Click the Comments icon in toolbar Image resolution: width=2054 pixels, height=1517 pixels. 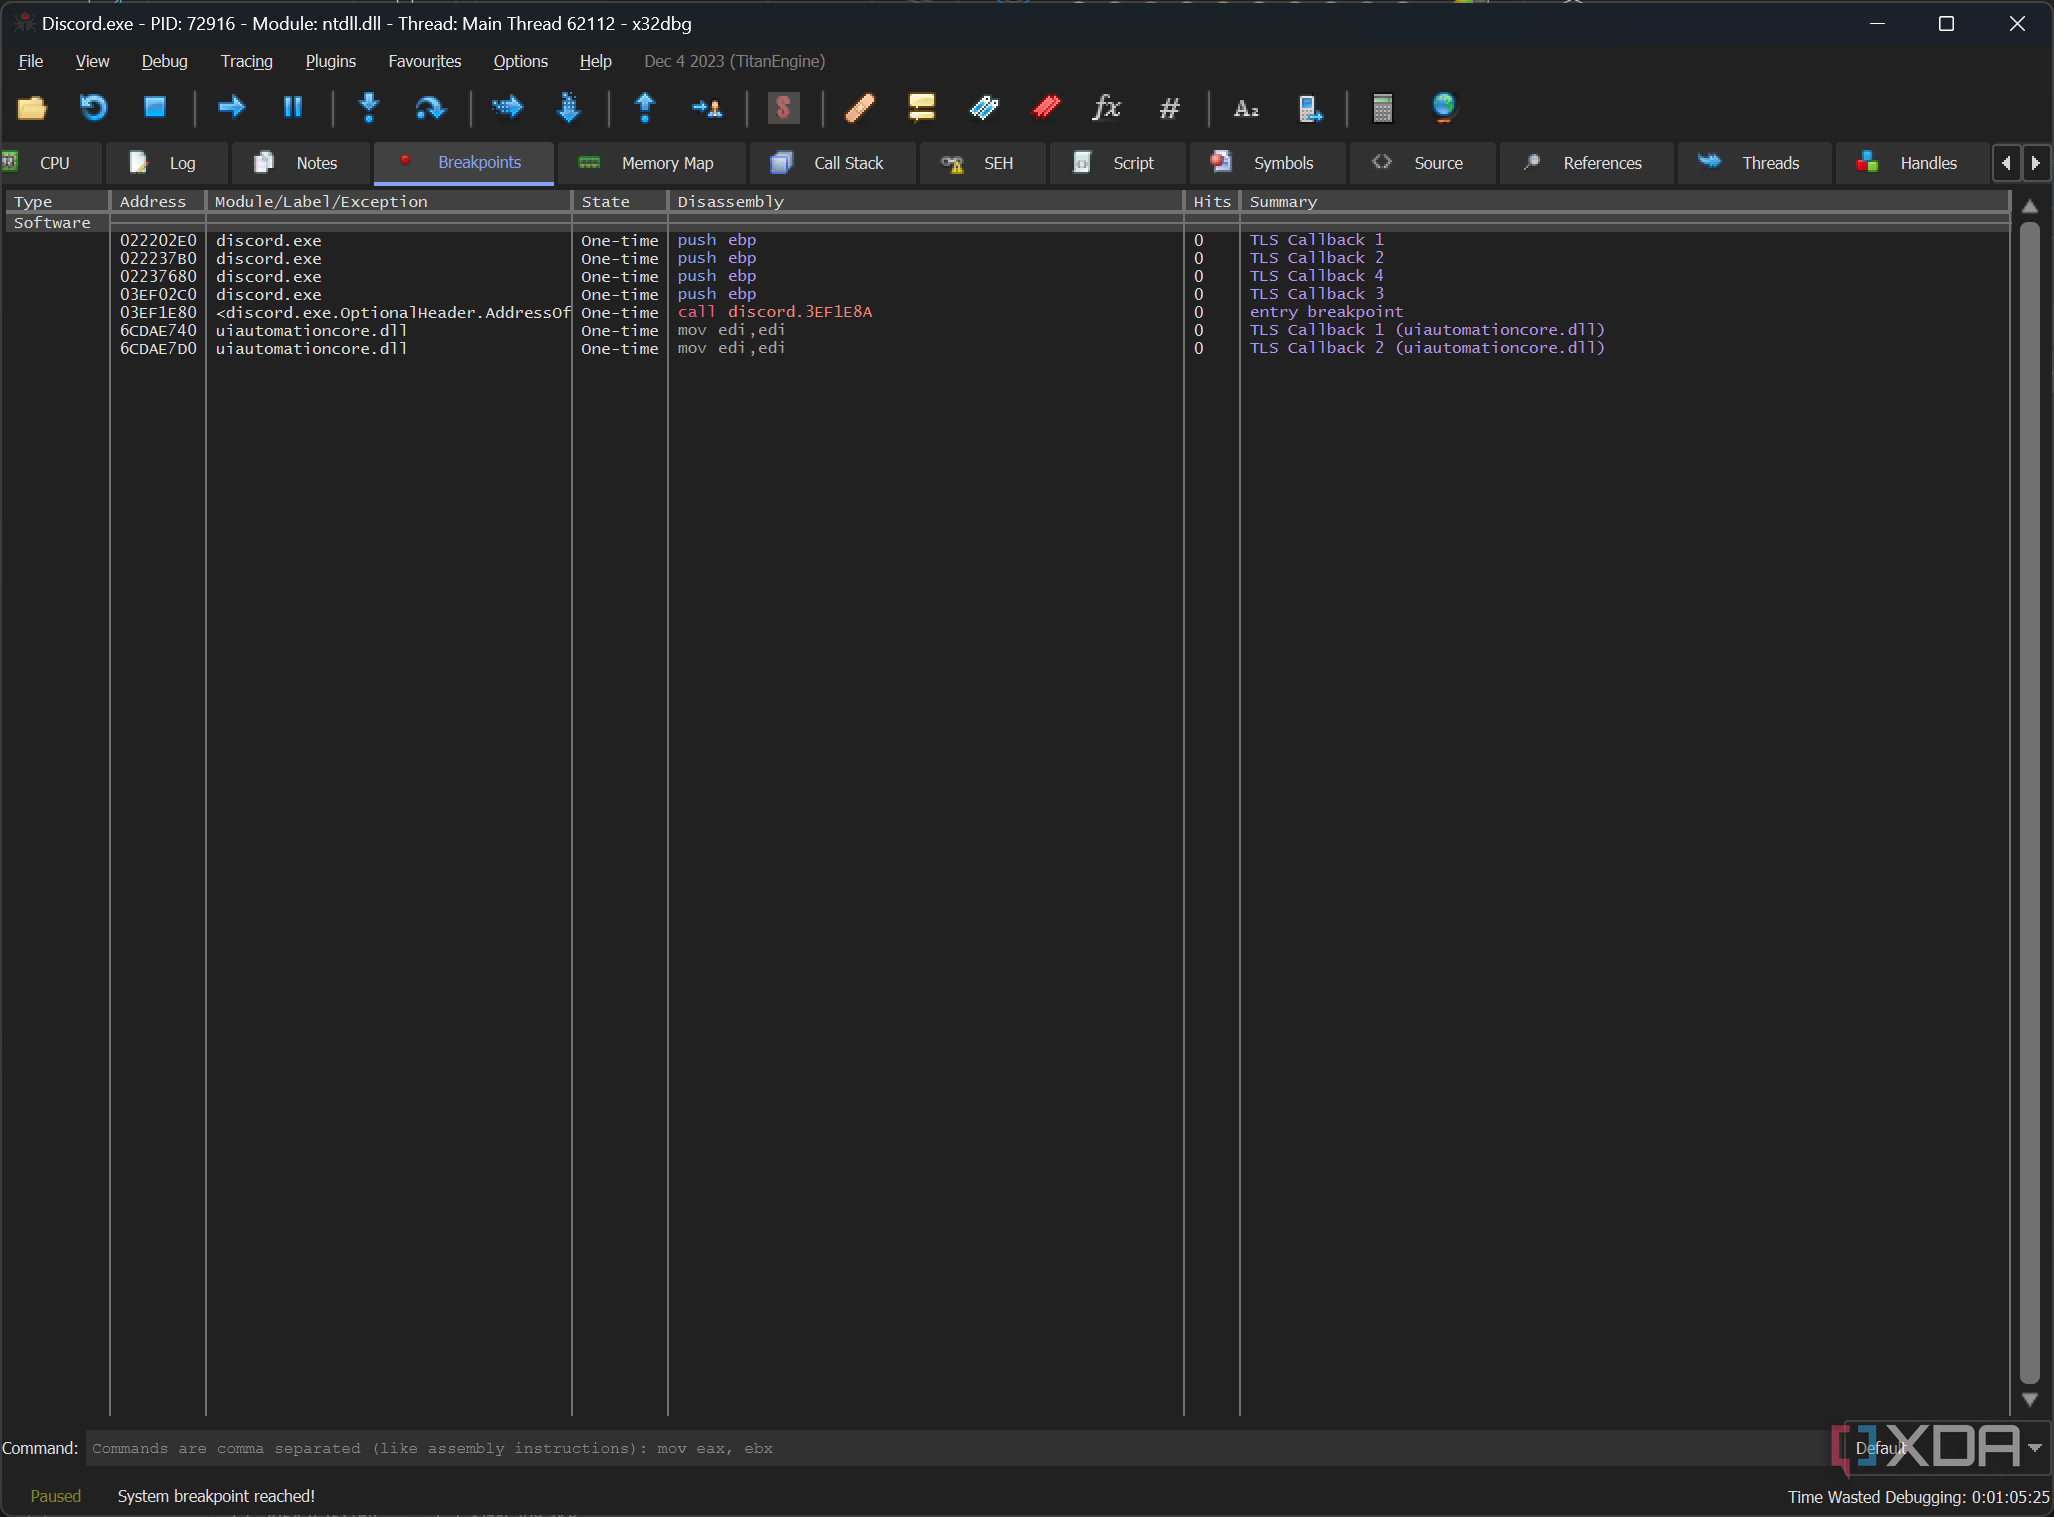coord(922,107)
